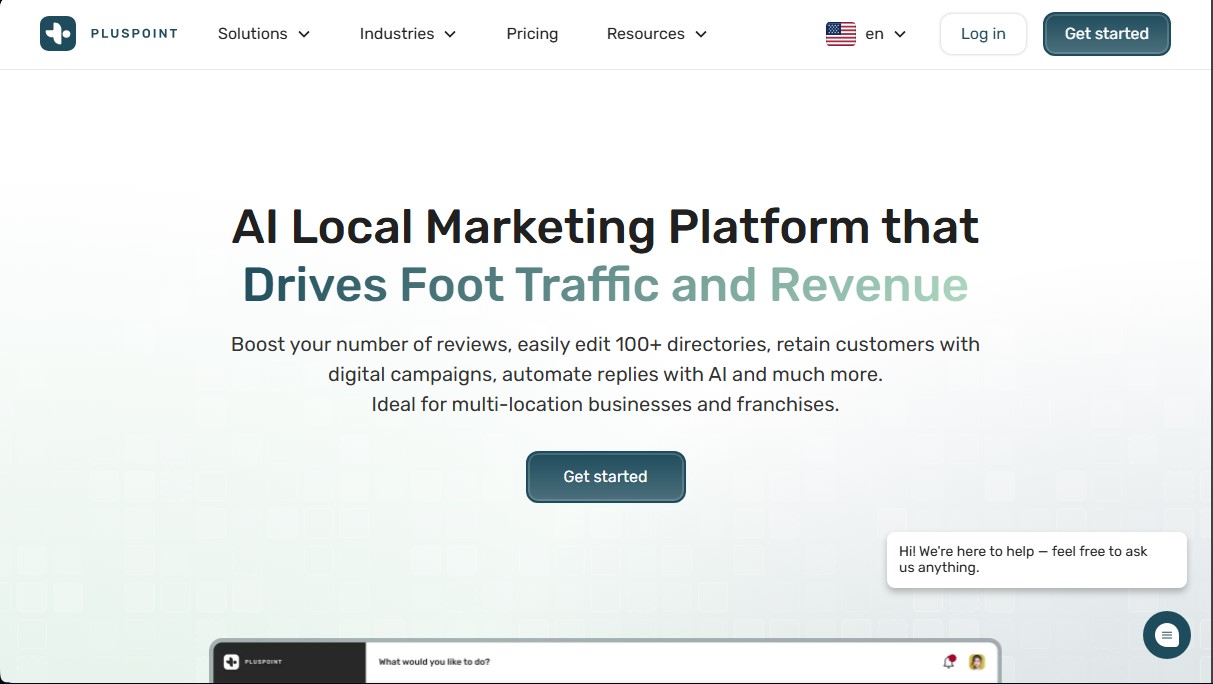Click 'Drives Foot Traffic and Revenue' heading
1213x684 pixels.
tap(605, 285)
